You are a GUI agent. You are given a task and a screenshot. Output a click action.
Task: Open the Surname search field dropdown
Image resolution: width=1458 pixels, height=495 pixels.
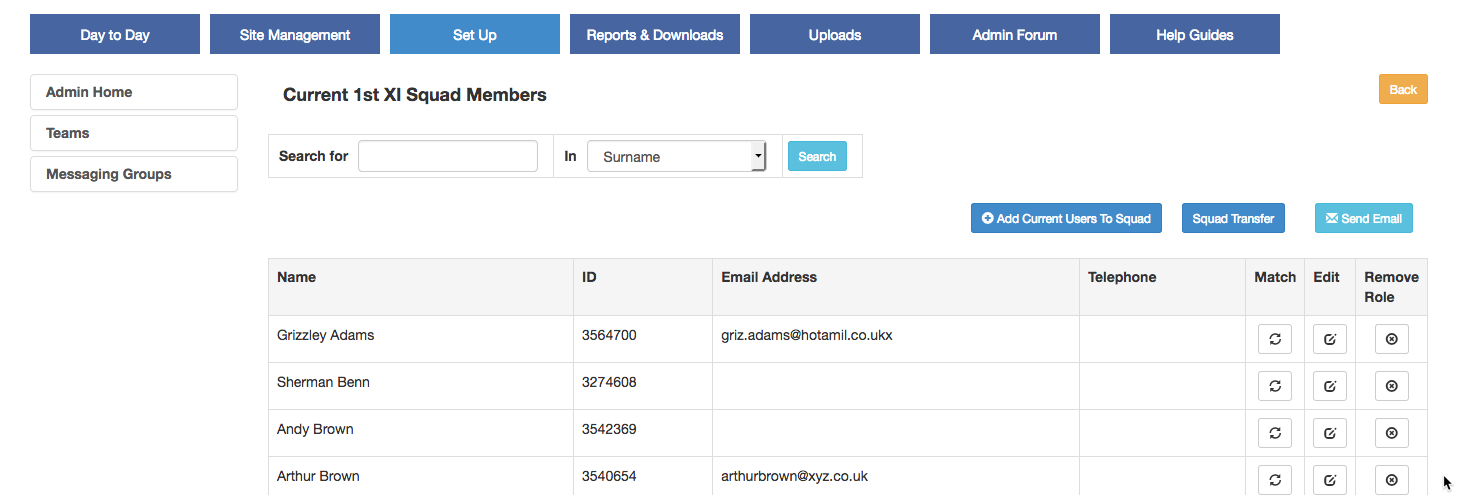coord(676,157)
